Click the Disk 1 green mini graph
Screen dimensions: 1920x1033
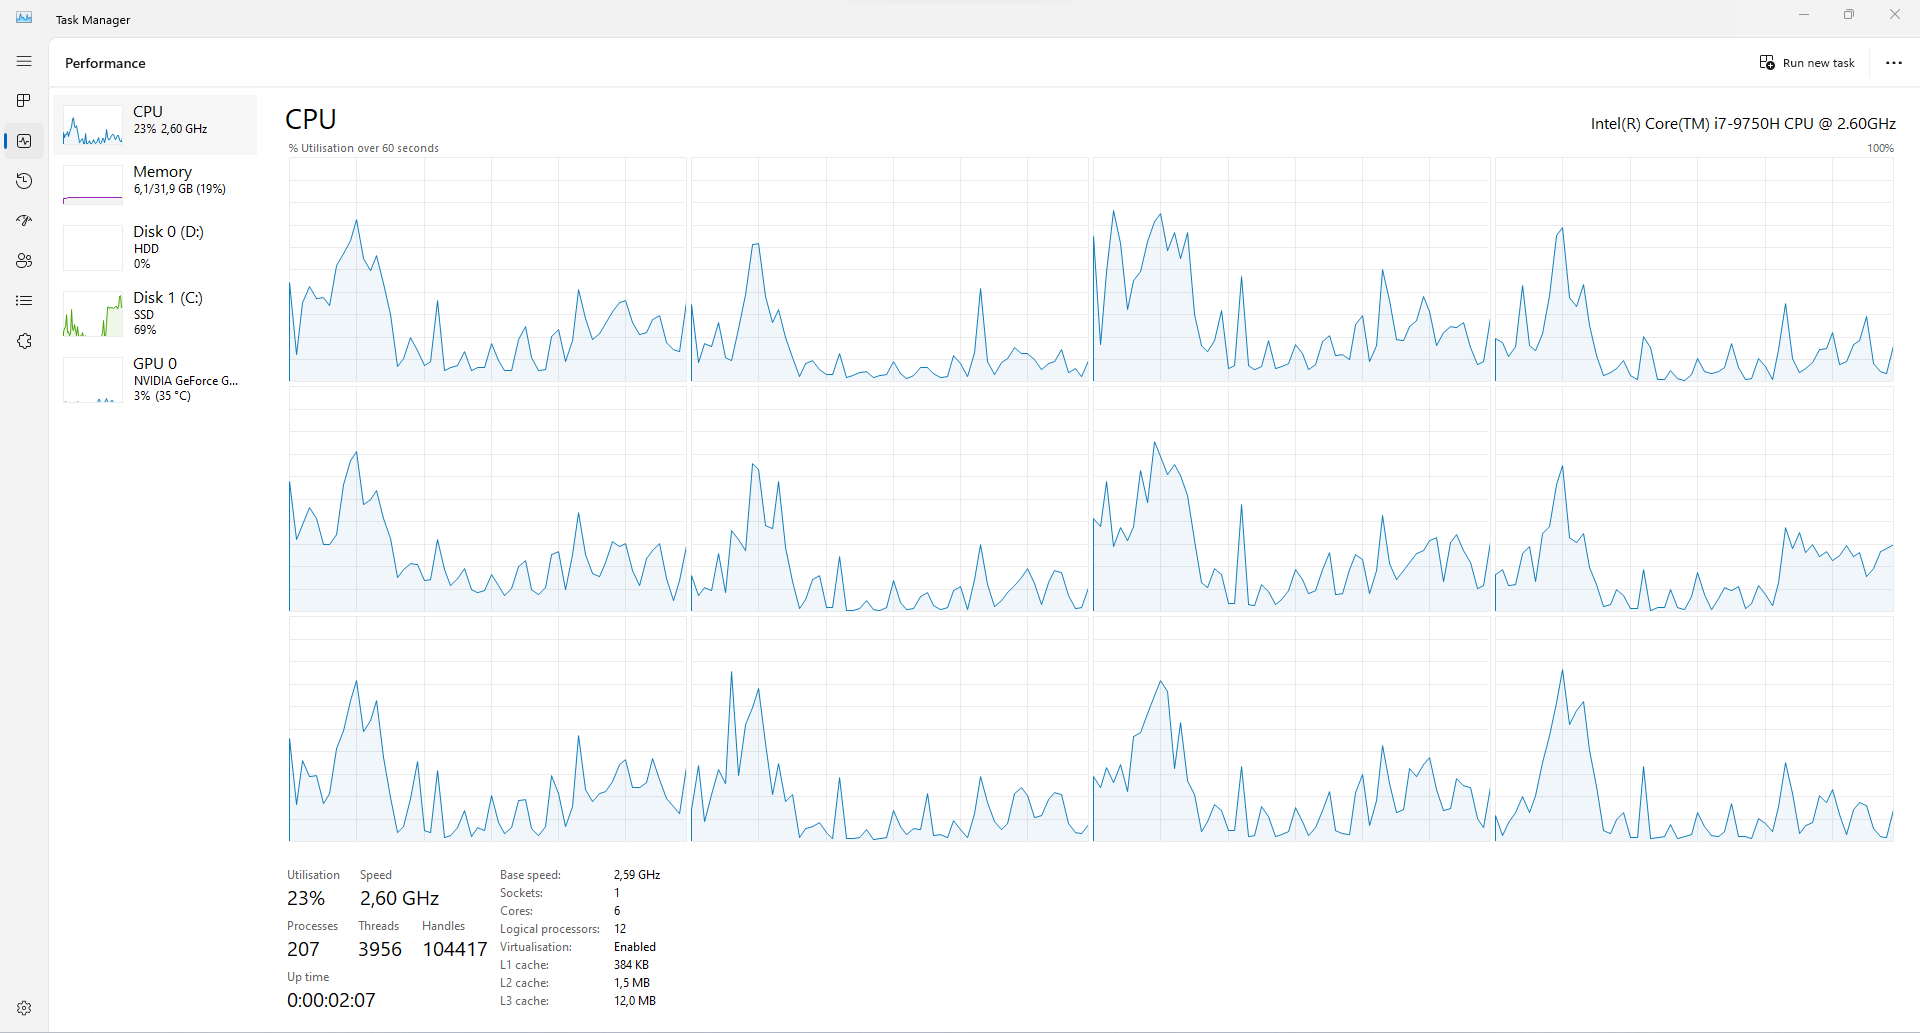tap(93, 314)
